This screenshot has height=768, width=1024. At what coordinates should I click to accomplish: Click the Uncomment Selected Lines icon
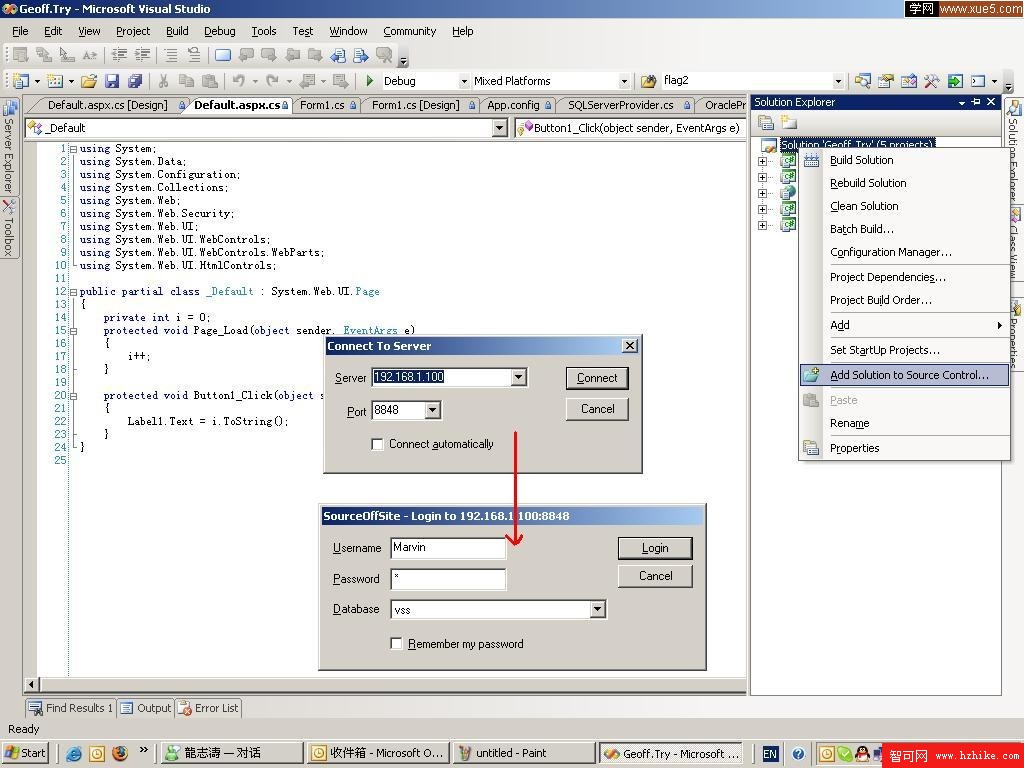194,55
